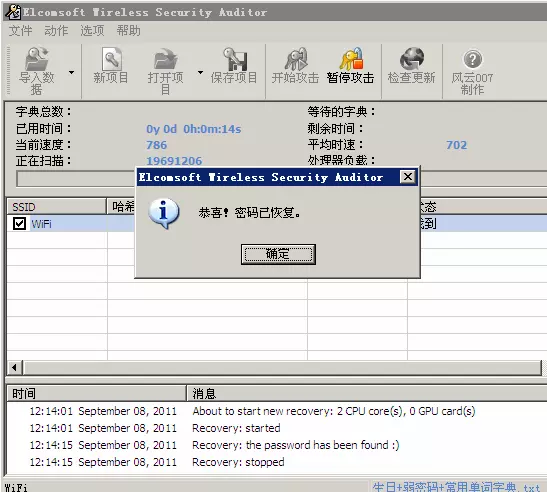Select the WiFi row SSID text
This screenshot has height=492, width=547.
41,224
